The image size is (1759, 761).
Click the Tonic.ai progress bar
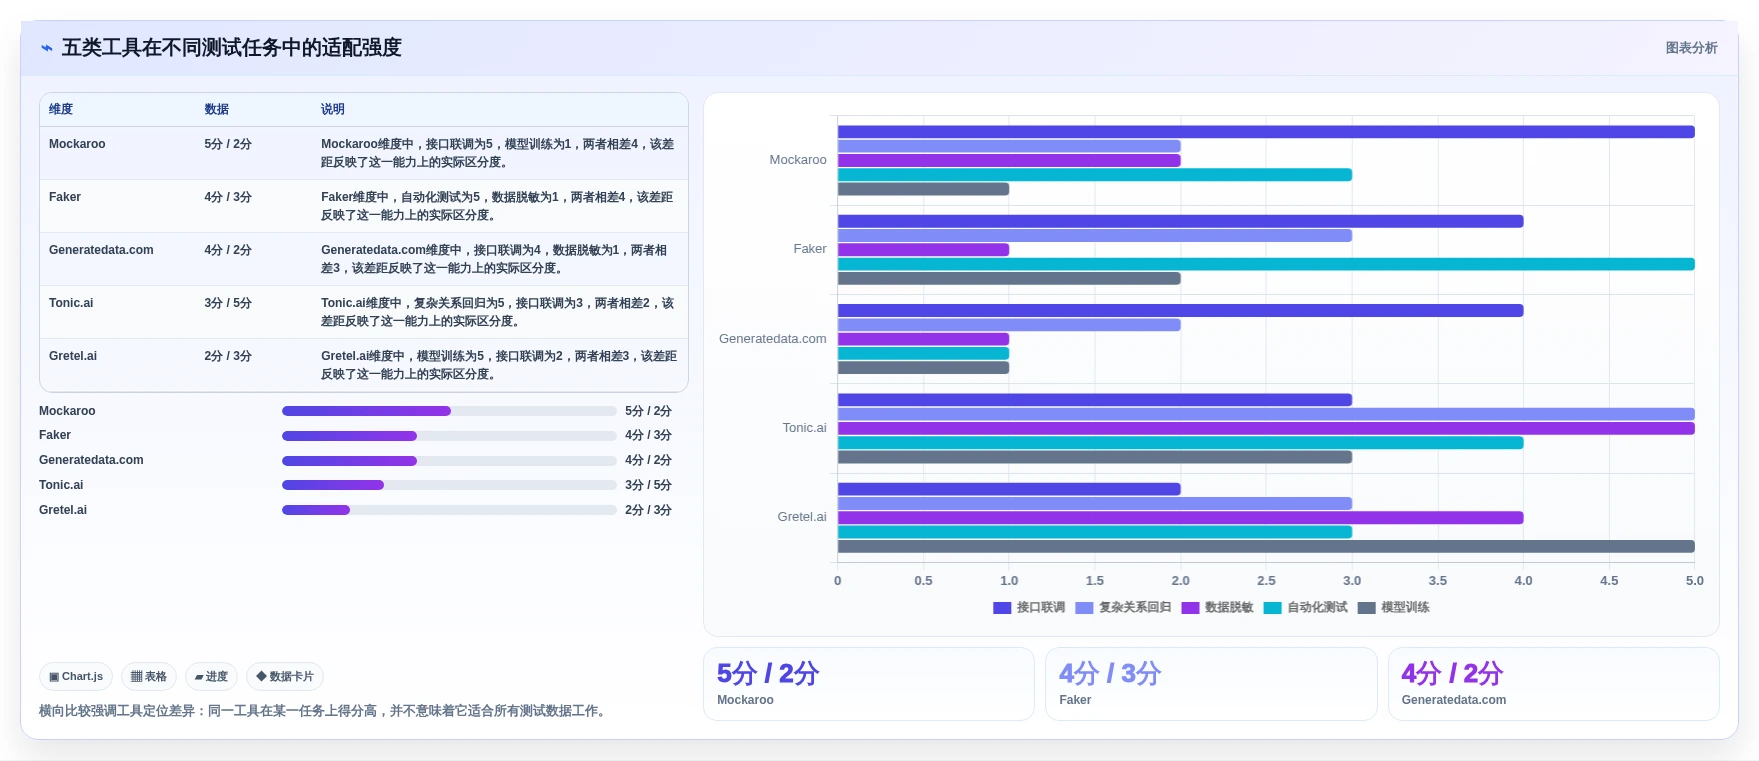point(449,485)
